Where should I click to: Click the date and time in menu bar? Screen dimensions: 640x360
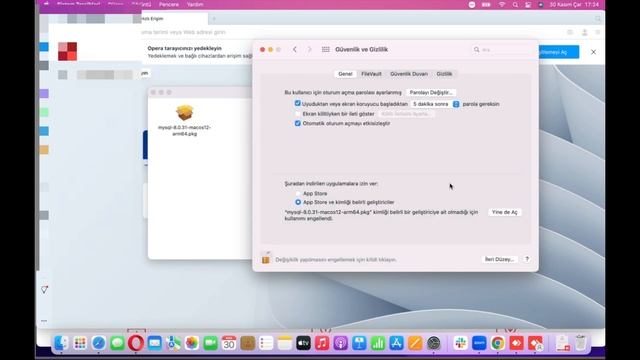click(x=574, y=4)
